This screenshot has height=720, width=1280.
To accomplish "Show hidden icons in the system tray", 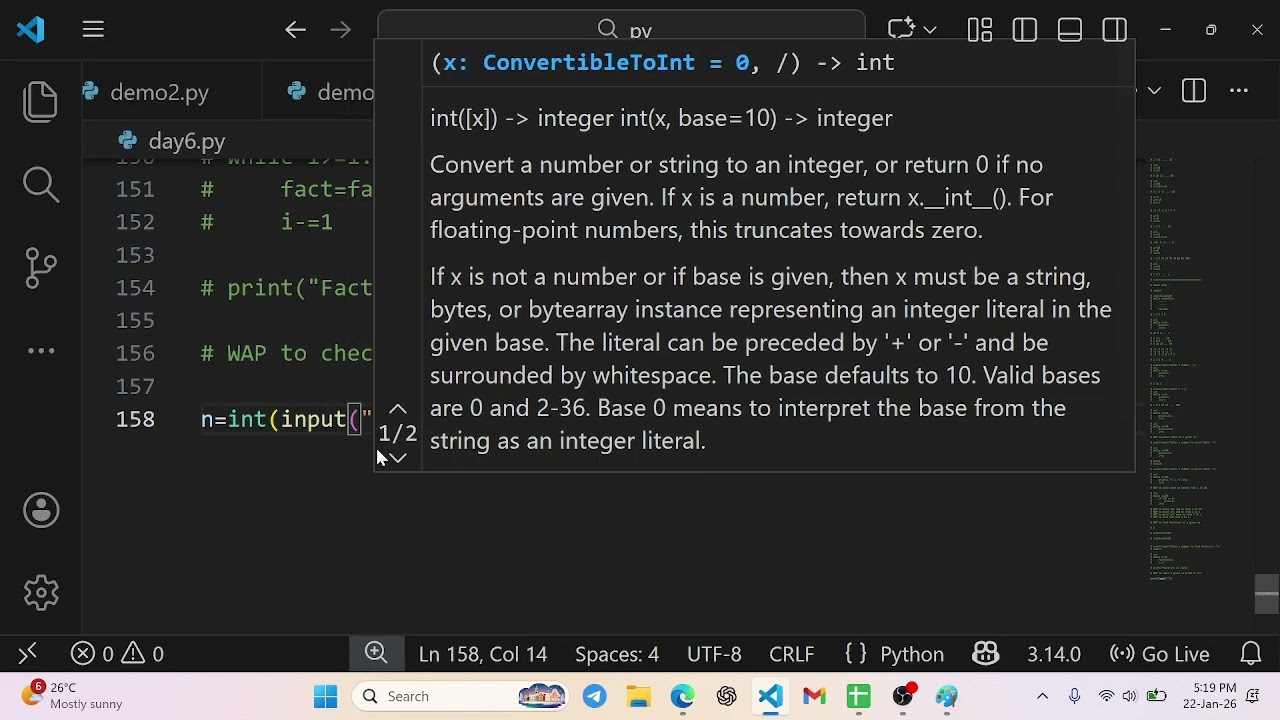I will [1042, 696].
